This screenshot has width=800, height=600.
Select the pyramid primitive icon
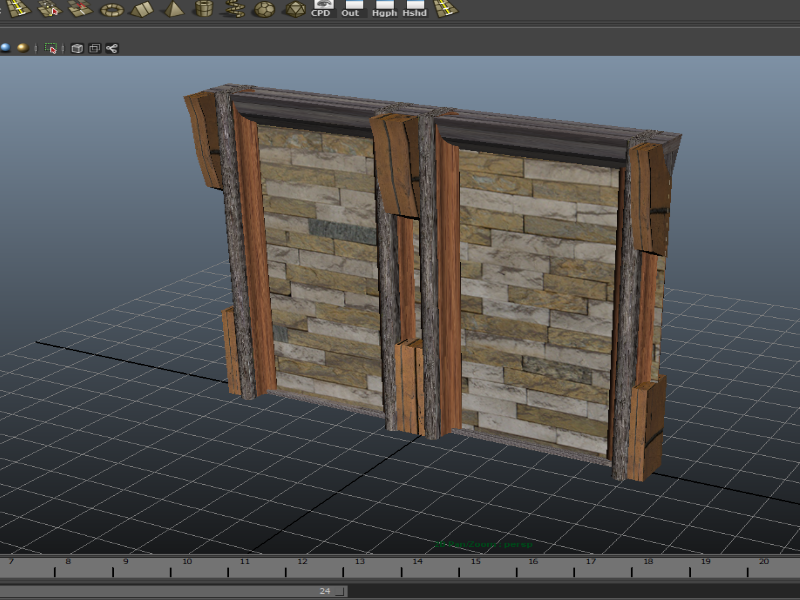(x=173, y=9)
